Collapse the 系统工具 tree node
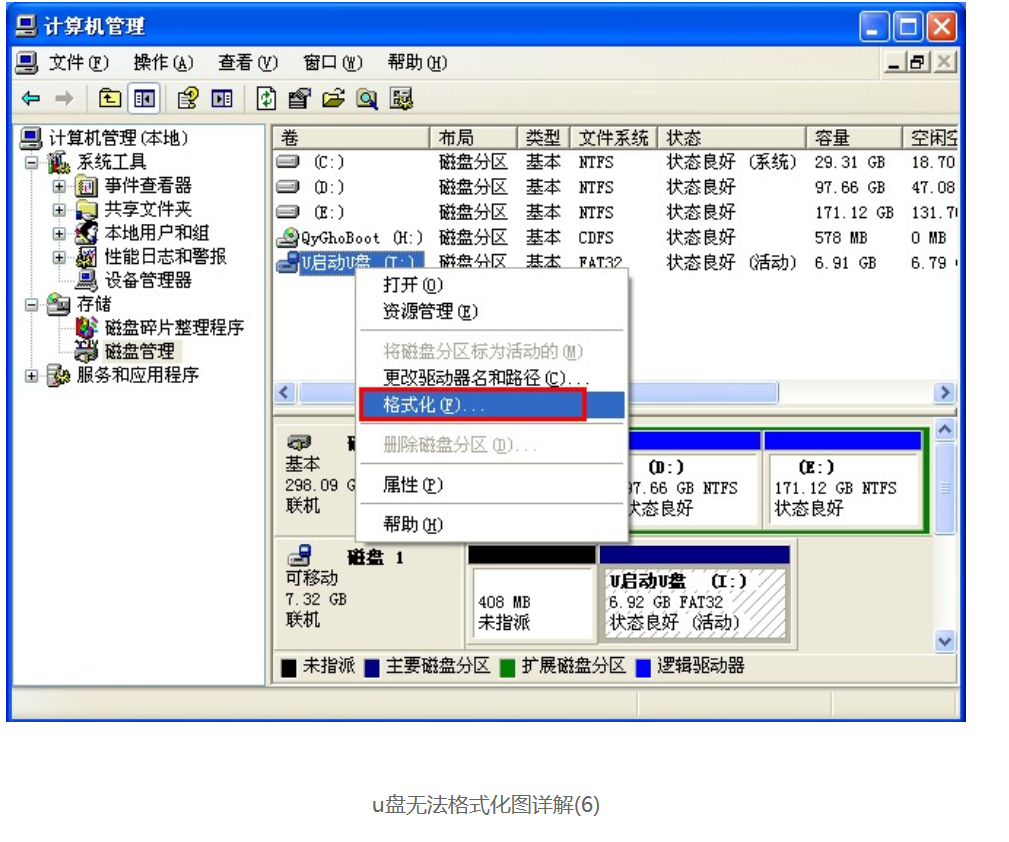The width and height of the screenshot is (1009, 842). point(32,162)
